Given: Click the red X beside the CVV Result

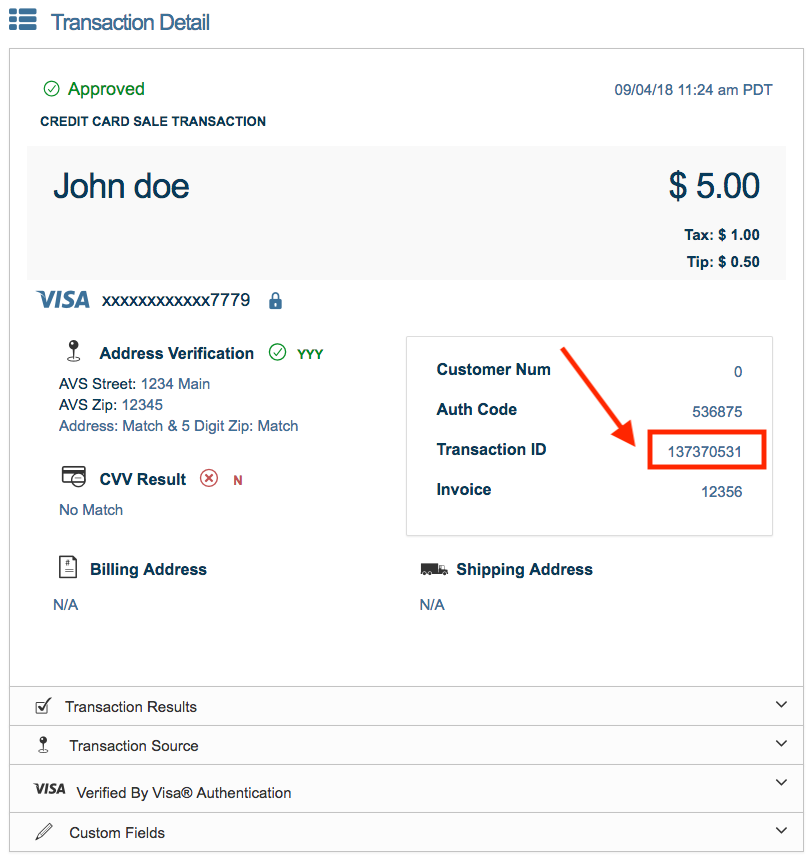Looking at the screenshot, I should coord(209,479).
